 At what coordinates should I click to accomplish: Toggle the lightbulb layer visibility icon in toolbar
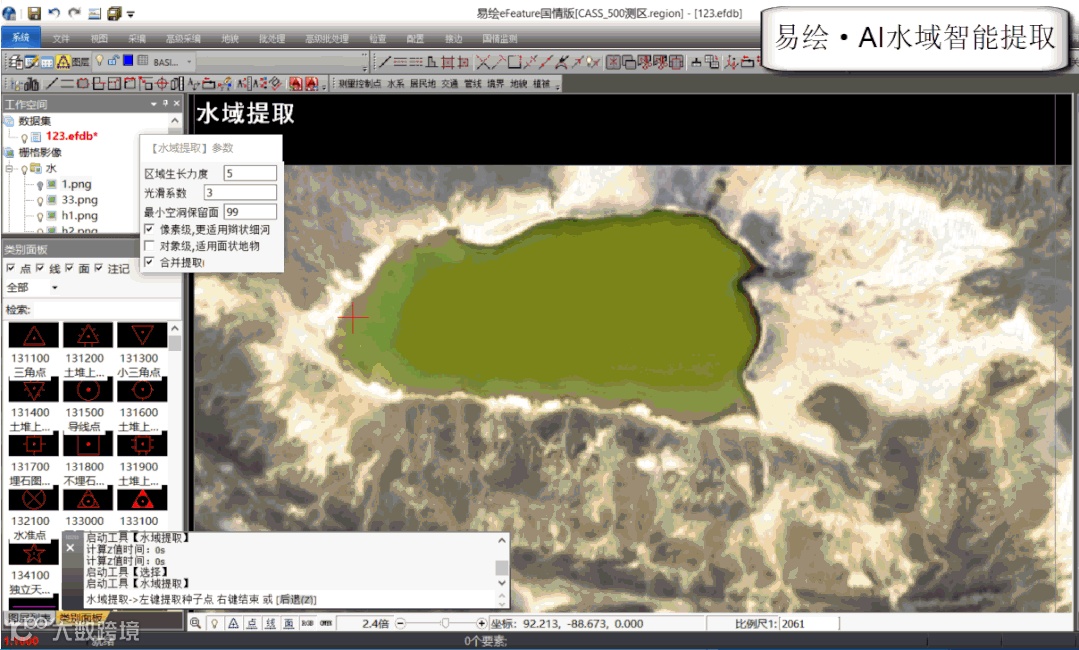99,61
